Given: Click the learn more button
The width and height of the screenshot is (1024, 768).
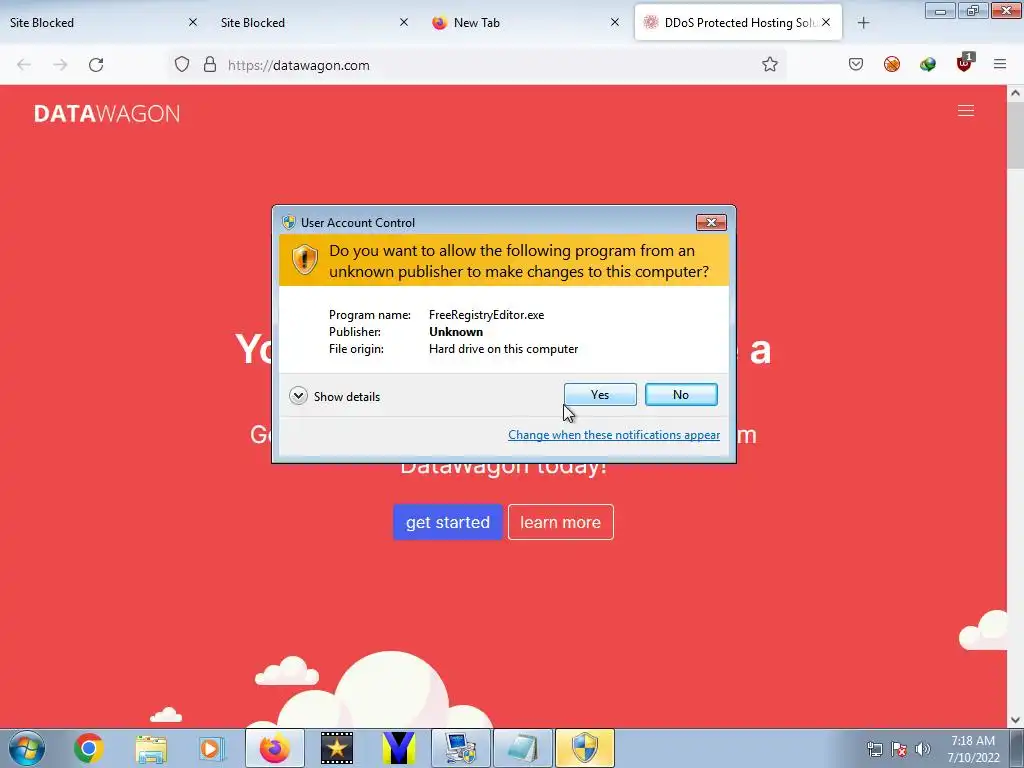Looking at the screenshot, I should click(560, 522).
